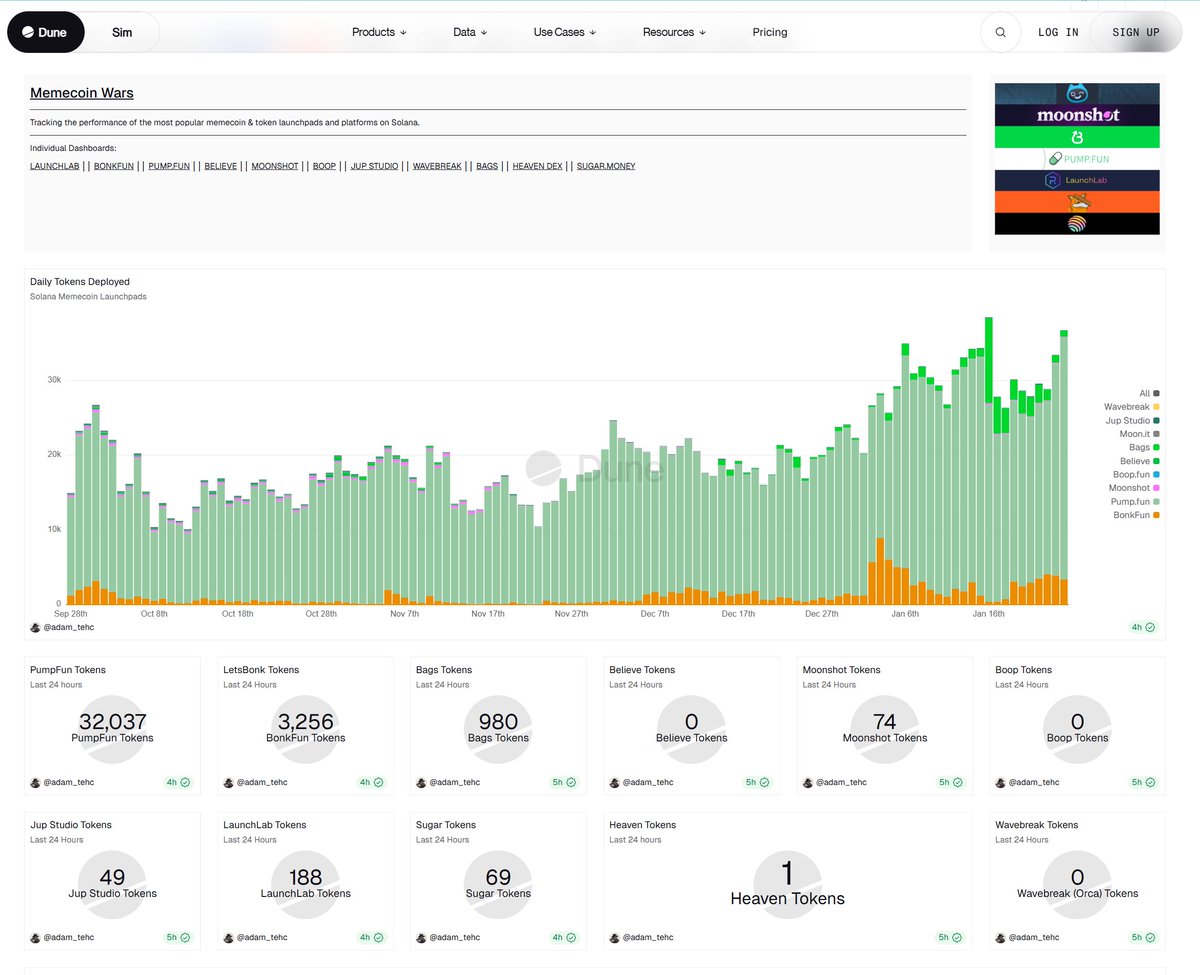
Task: Click author avatar on Believe Tokens card
Action: click(x=614, y=782)
